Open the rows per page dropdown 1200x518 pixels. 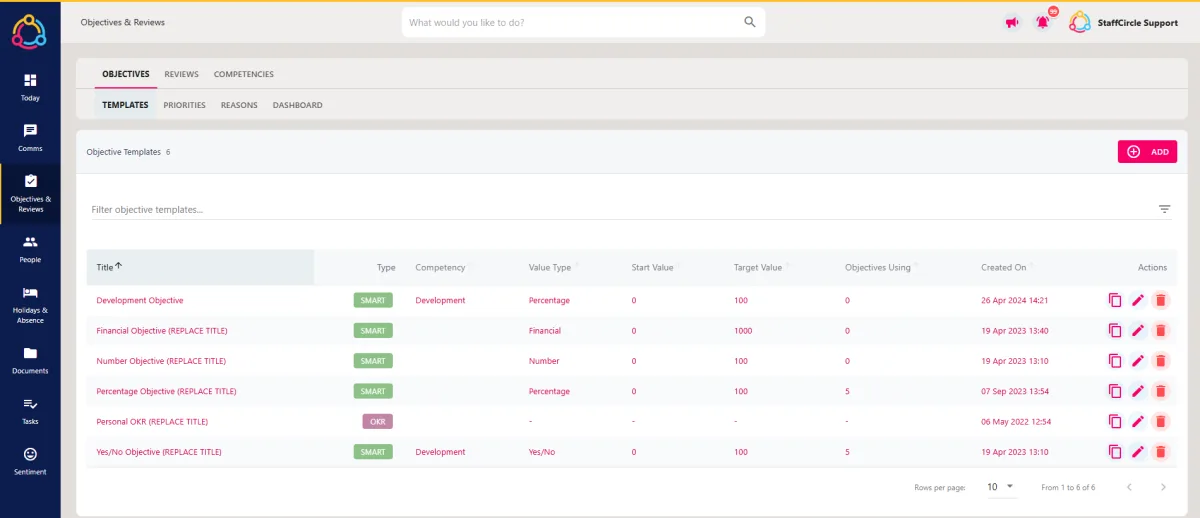click(1000, 487)
